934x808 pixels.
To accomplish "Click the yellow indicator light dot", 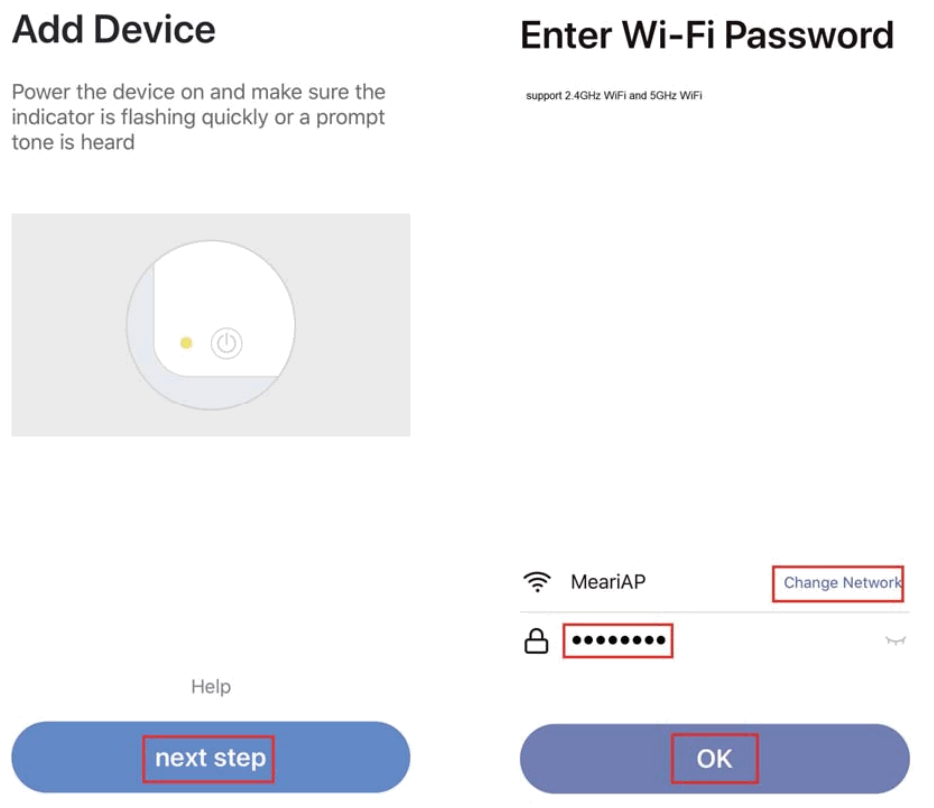I will (x=186, y=343).
